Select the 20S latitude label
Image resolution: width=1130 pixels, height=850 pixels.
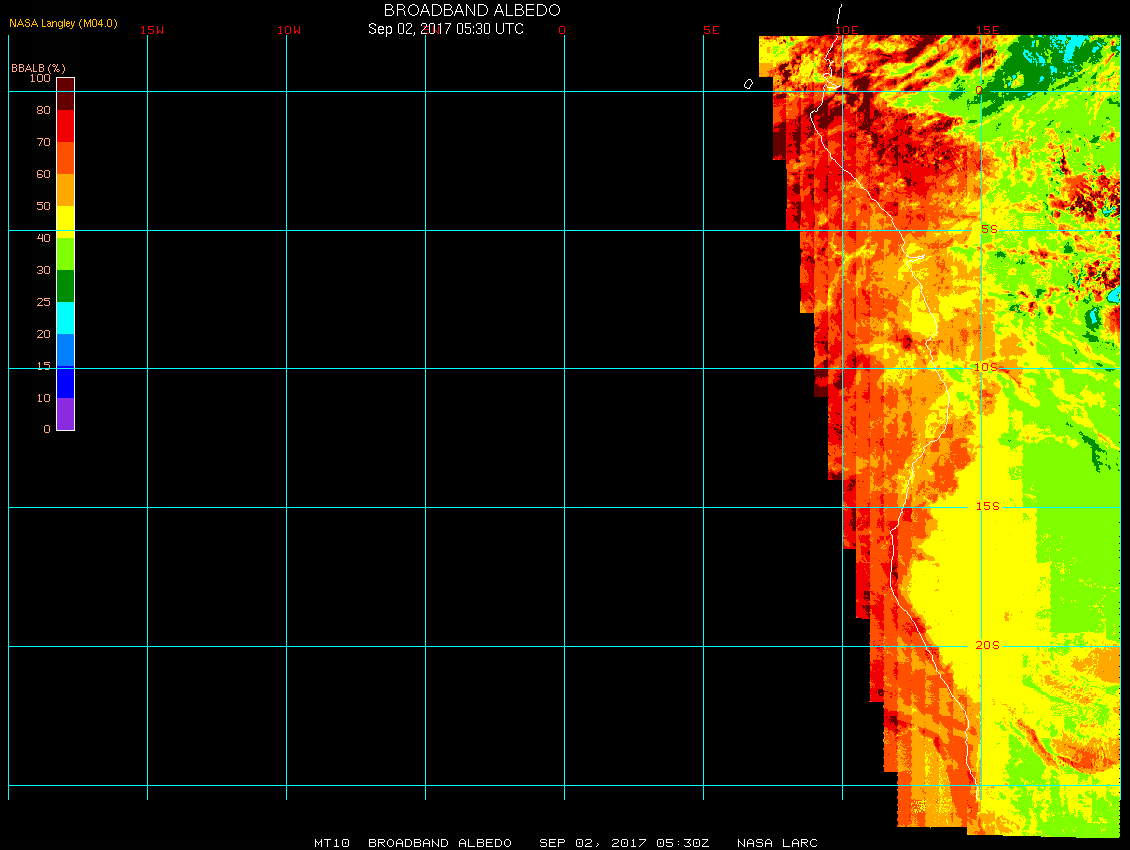987,645
